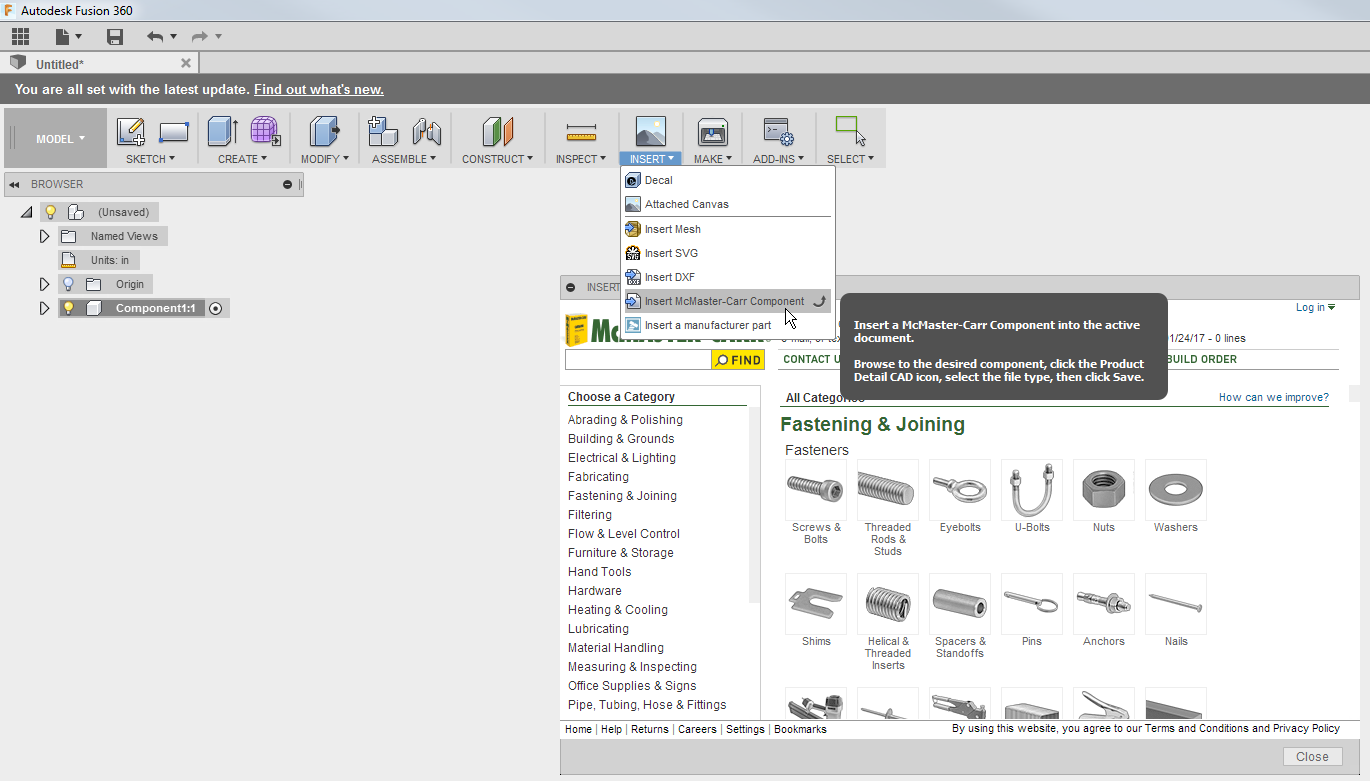Select the Create Sketch tool icon

(x=131, y=131)
